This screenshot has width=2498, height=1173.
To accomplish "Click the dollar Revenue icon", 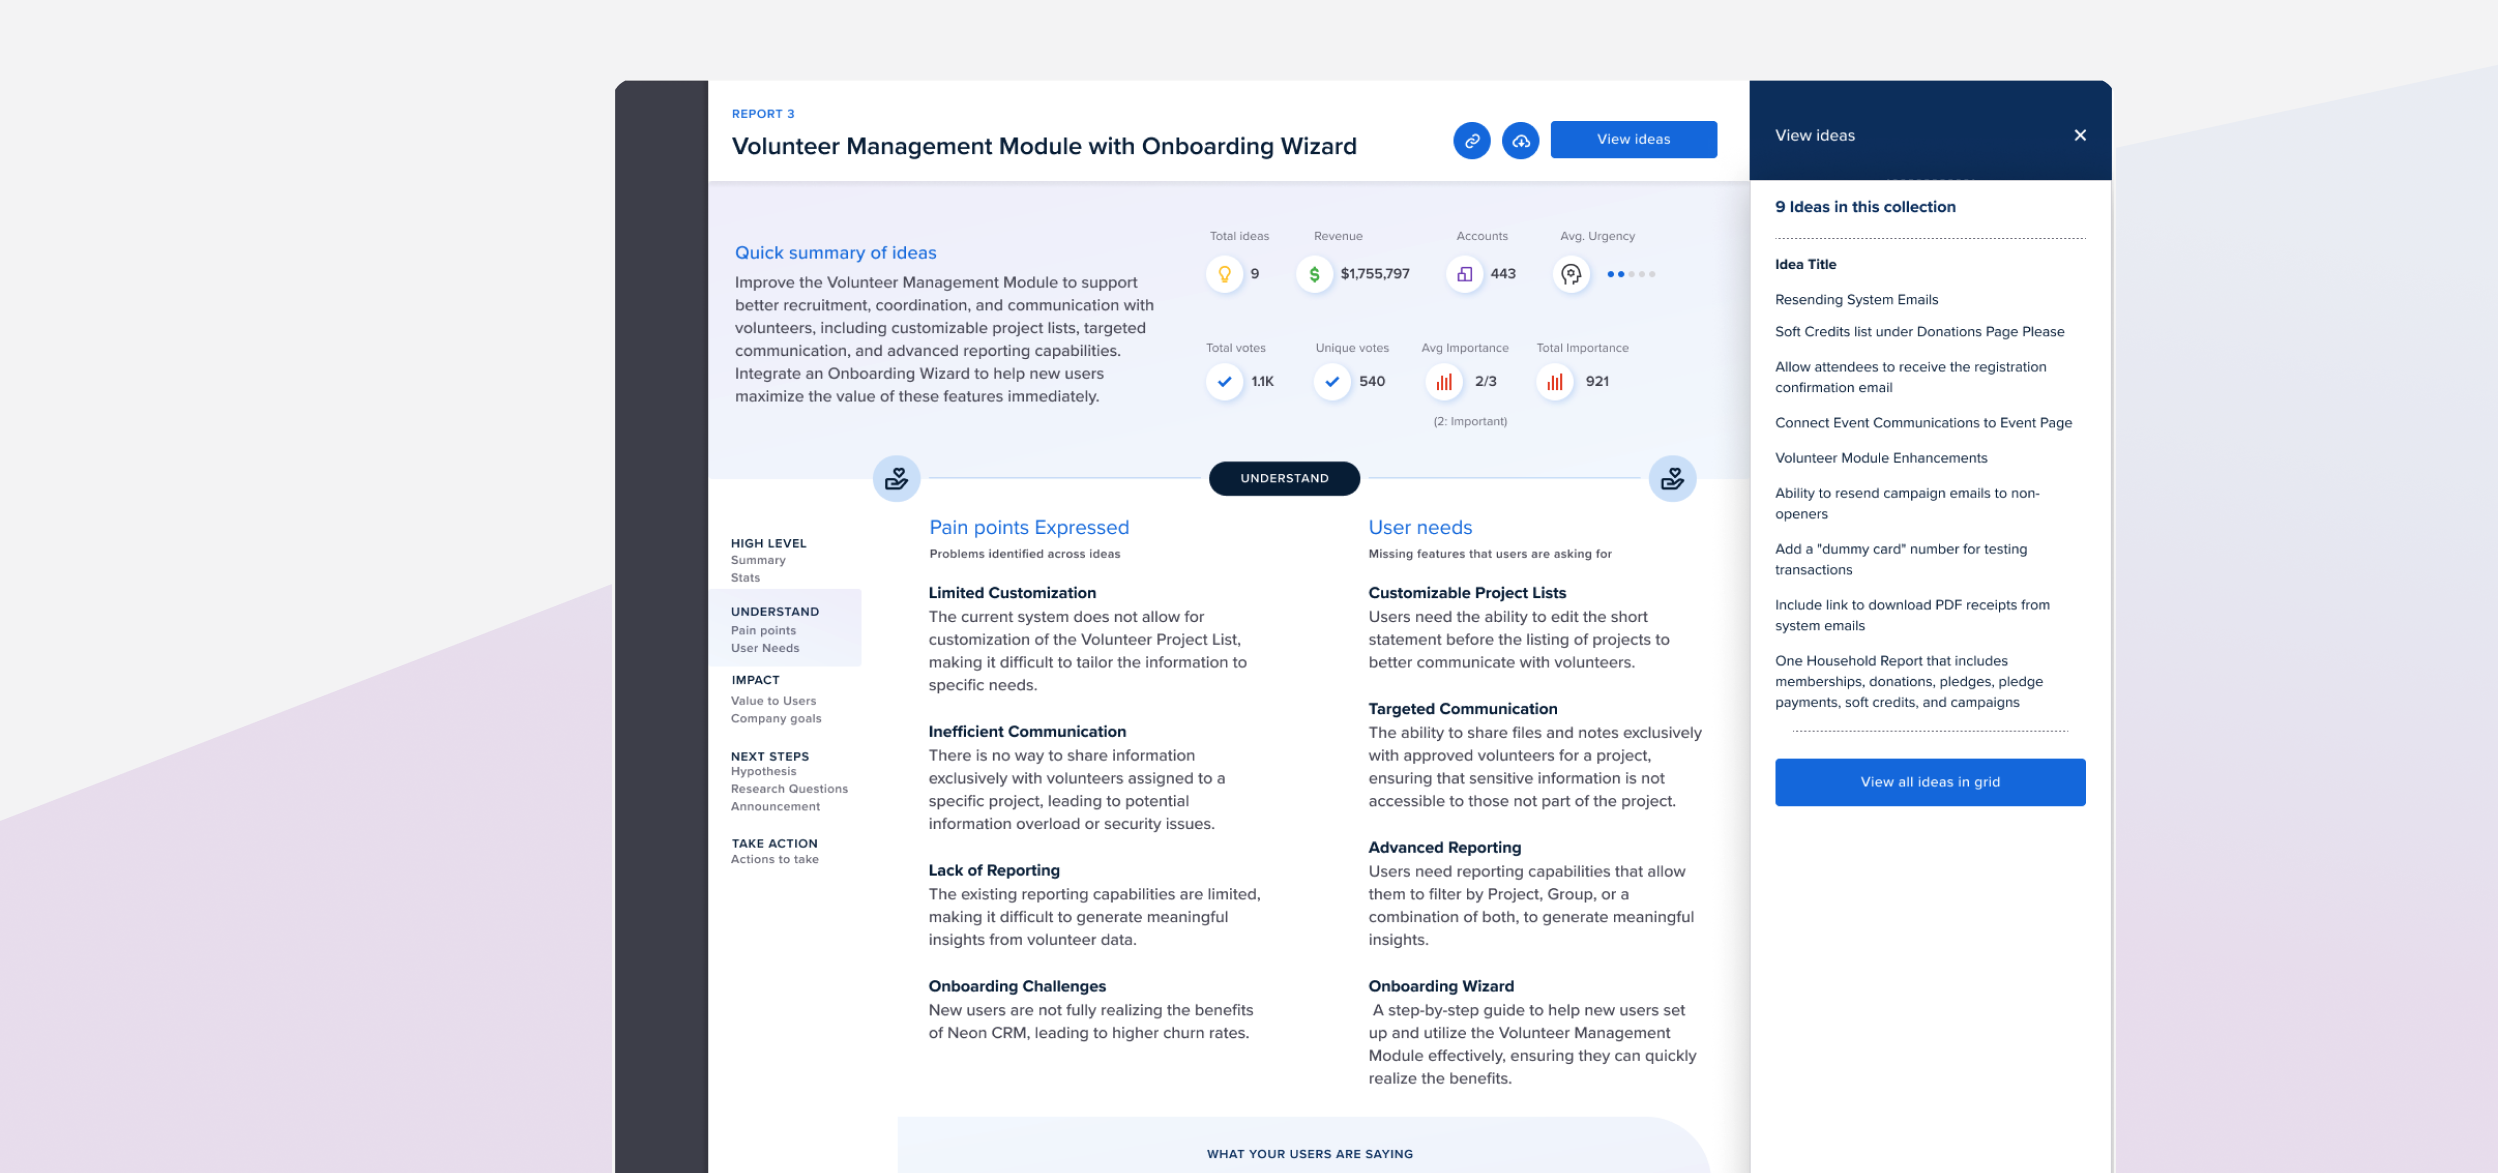I will point(1314,273).
